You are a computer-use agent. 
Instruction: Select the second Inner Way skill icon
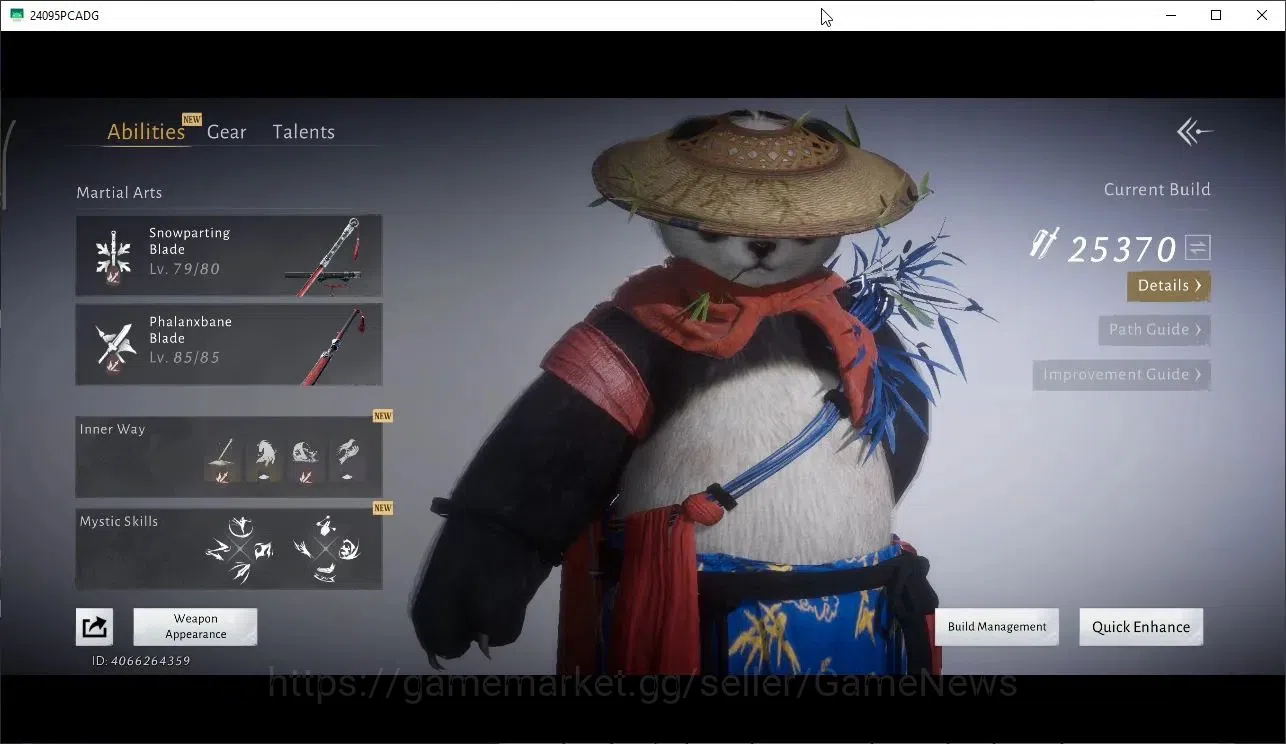(264, 459)
